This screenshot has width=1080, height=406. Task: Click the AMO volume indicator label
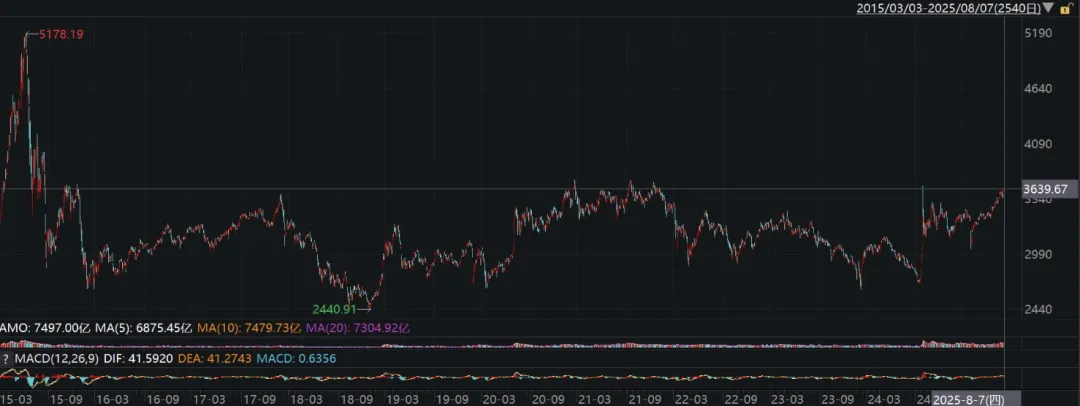point(12,328)
